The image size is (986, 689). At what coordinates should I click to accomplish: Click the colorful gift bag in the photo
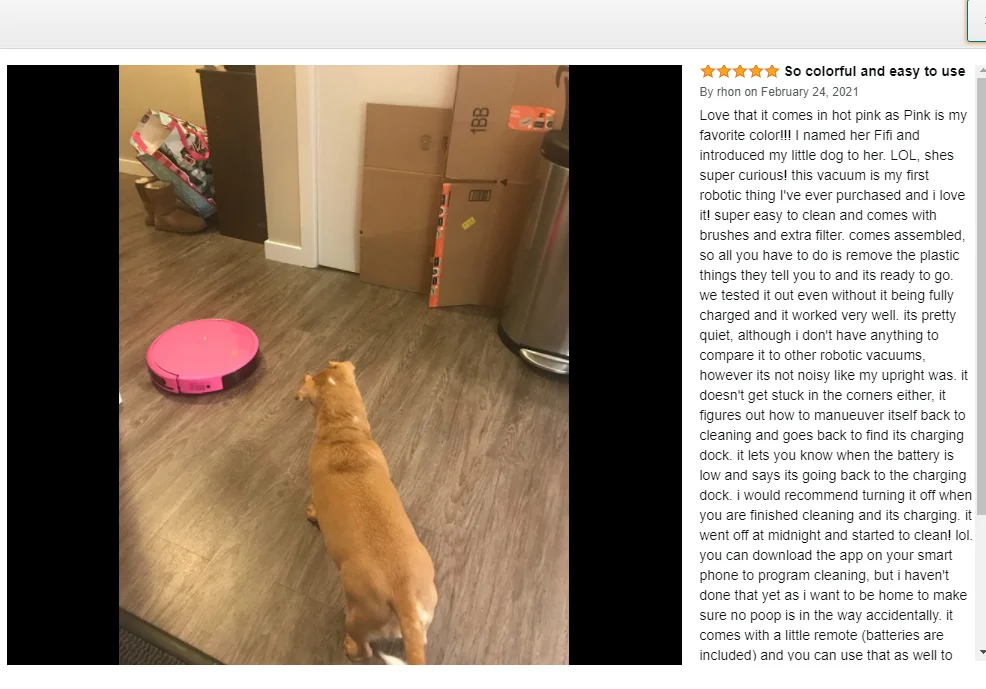click(x=174, y=159)
